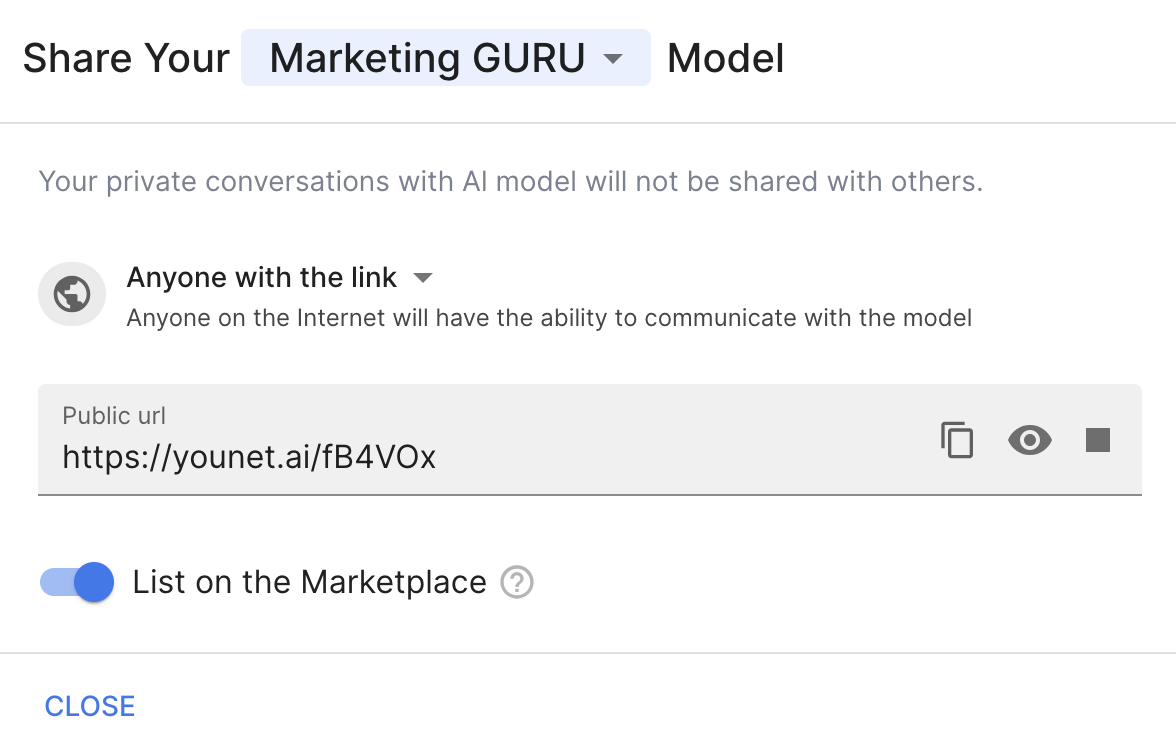
Task: Open help for List on the Marketplace
Action: (x=517, y=583)
